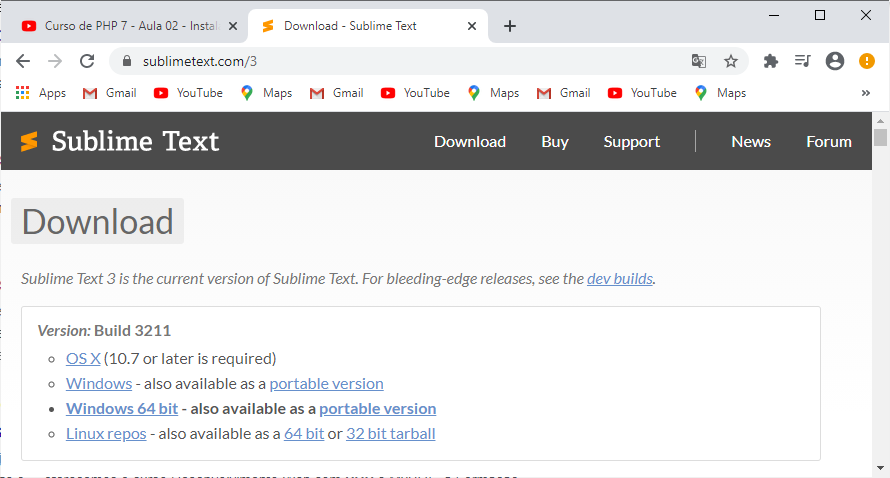Click the Windows 64 bit download link
The width and height of the screenshot is (890, 478).
click(x=122, y=409)
